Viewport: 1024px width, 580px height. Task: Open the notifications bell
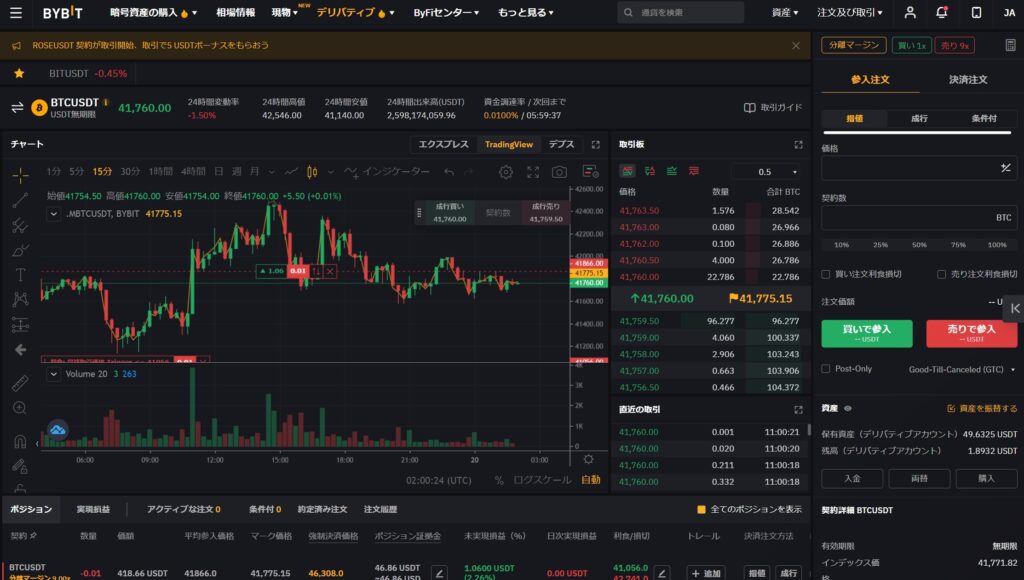pos(942,12)
